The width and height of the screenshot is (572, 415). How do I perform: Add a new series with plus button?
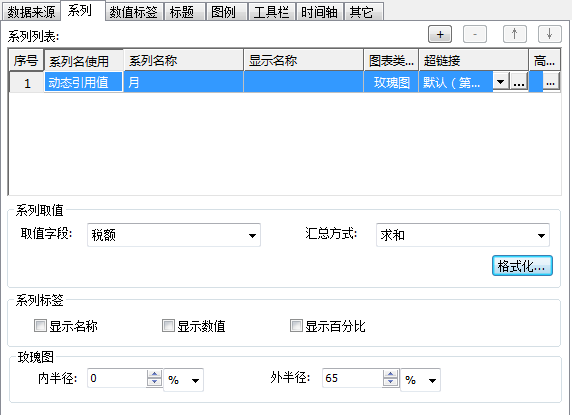point(440,34)
